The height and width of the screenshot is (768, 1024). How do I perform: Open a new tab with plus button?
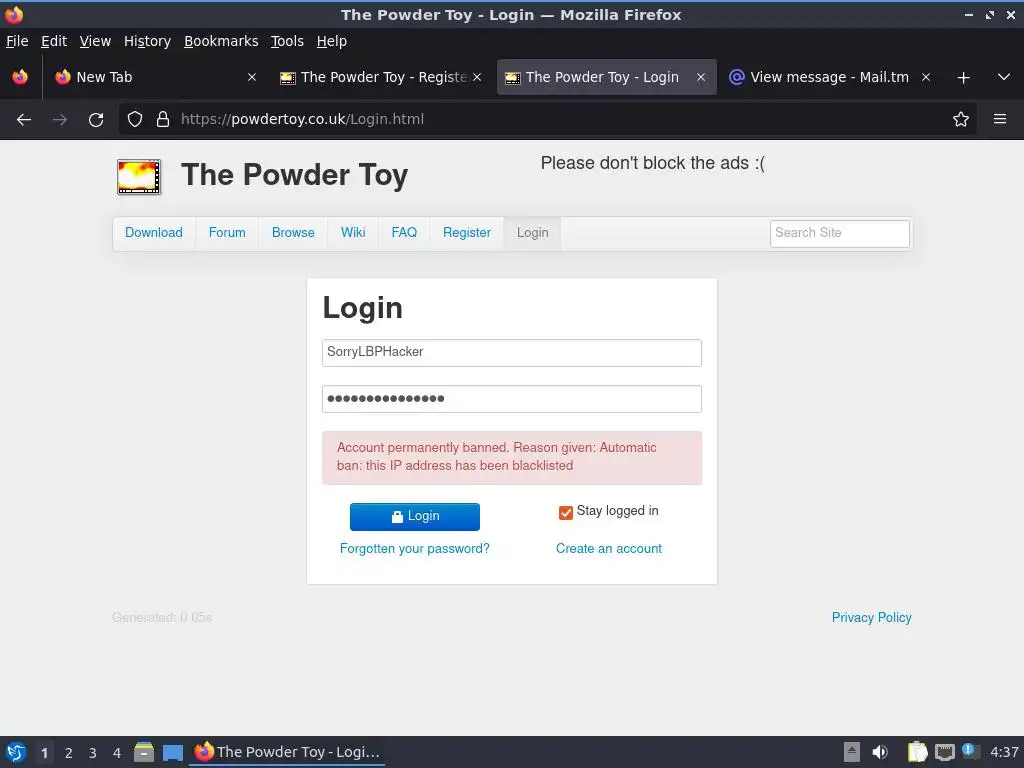(963, 78)
